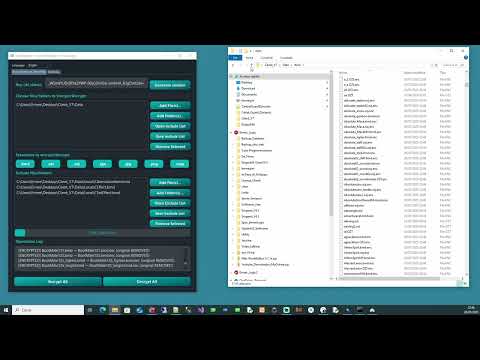Image resolution: width=480 pixels, height=360 pixels.
Task: Select Quick access in navigation pane
Action: pyautogui.click(x=249, y=76)
